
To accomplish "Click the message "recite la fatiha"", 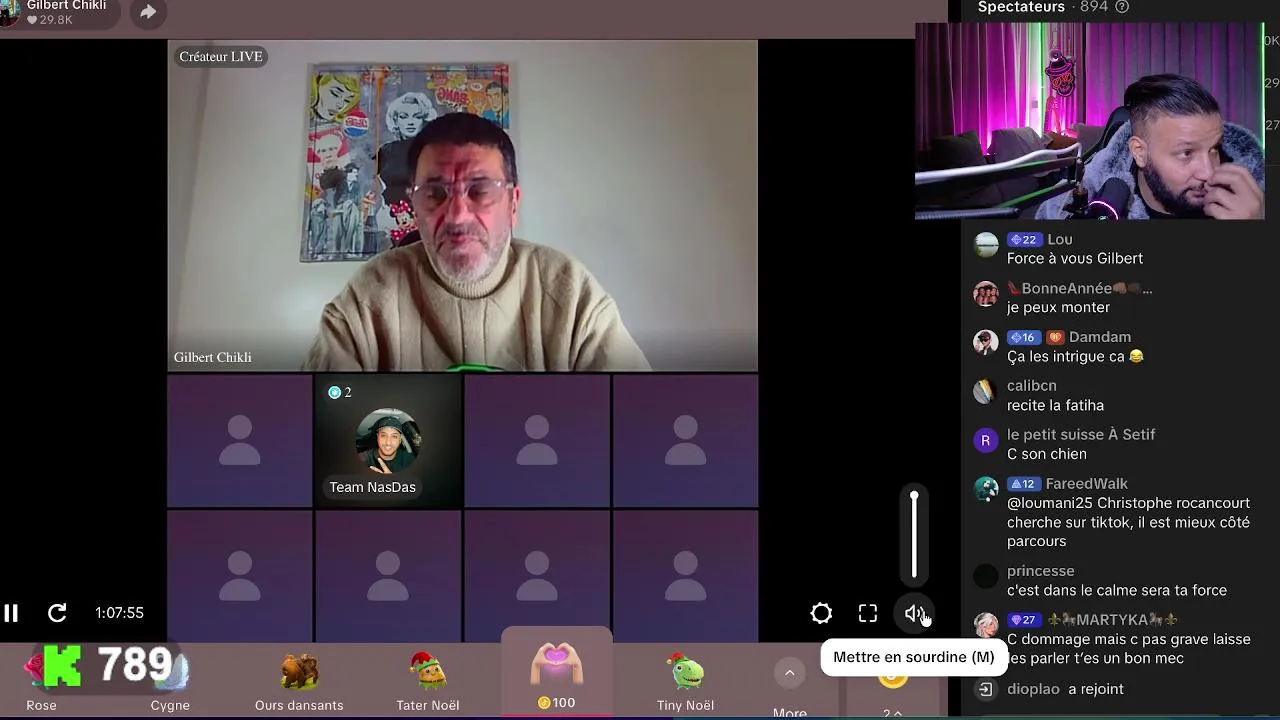I will pos(1055,405).
